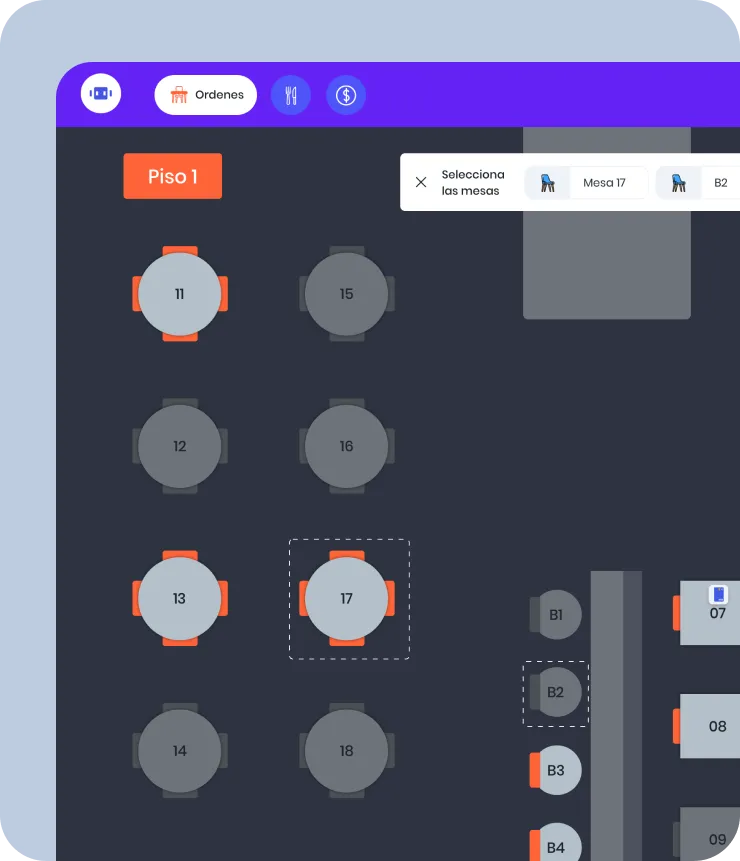Select the Piso 1 floor button
Image resolution: width=740 pixels, height=861 pixels.
pos(172,176)
